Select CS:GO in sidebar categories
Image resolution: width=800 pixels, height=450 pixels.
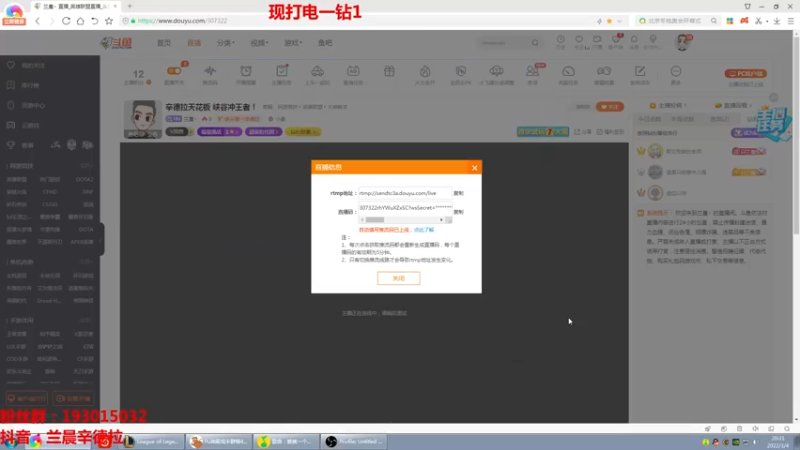[x=49, y=204]
